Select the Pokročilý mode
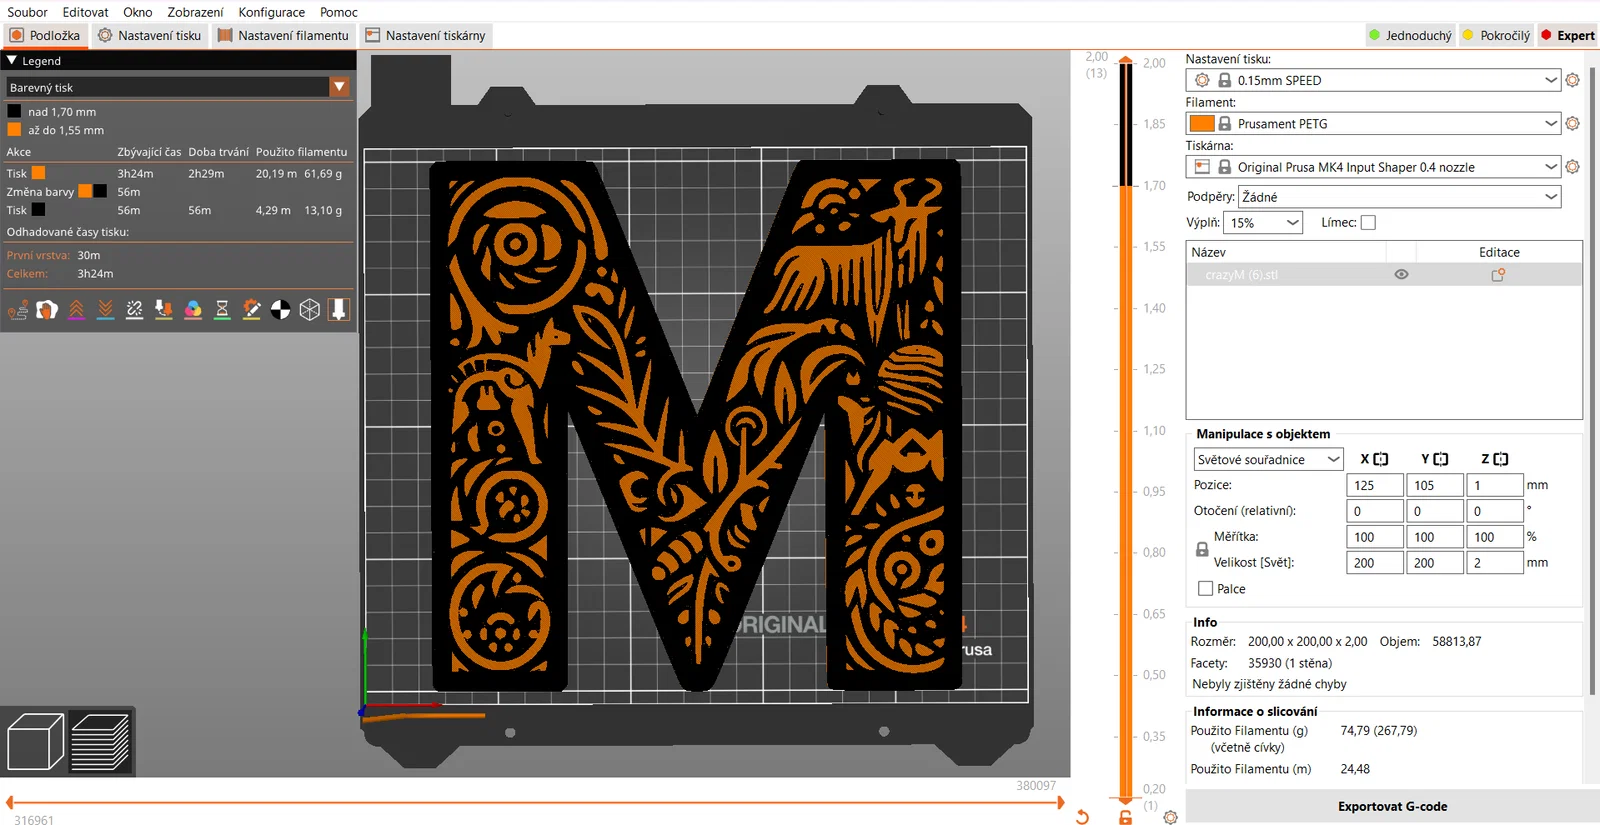Screen dimensions: 1600x825 click(1496, 35)
